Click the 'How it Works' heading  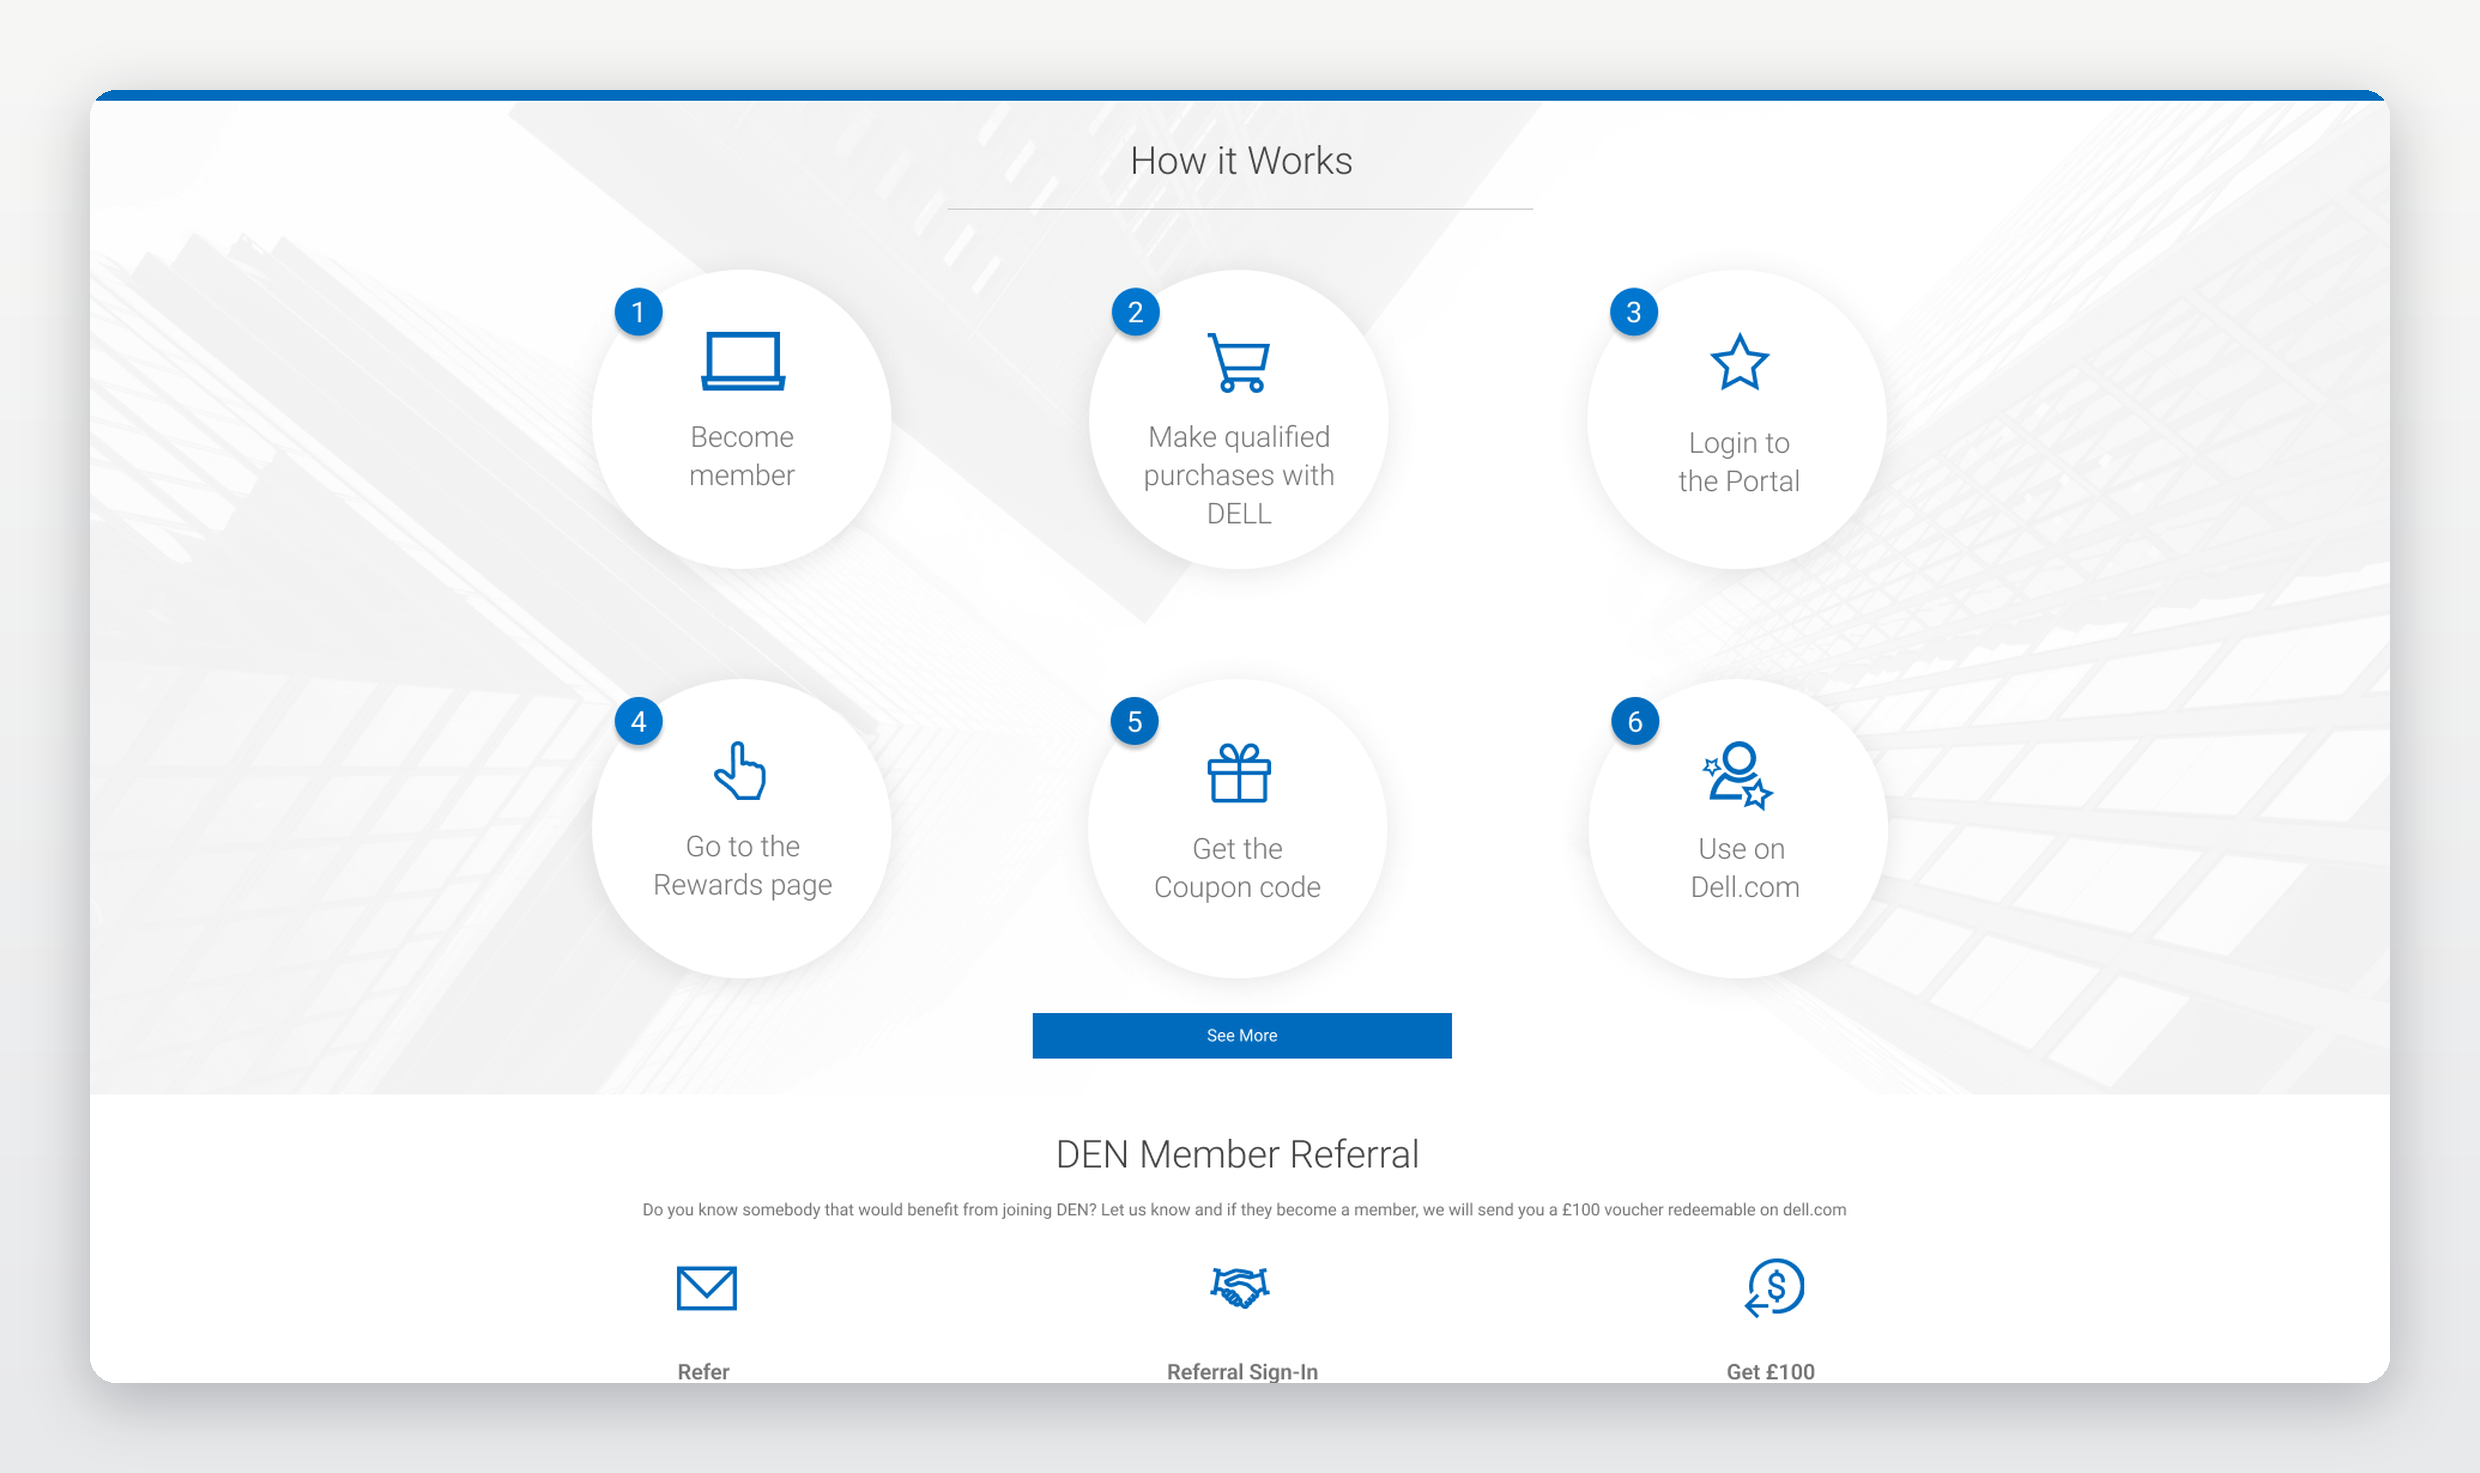[1241, 161]
